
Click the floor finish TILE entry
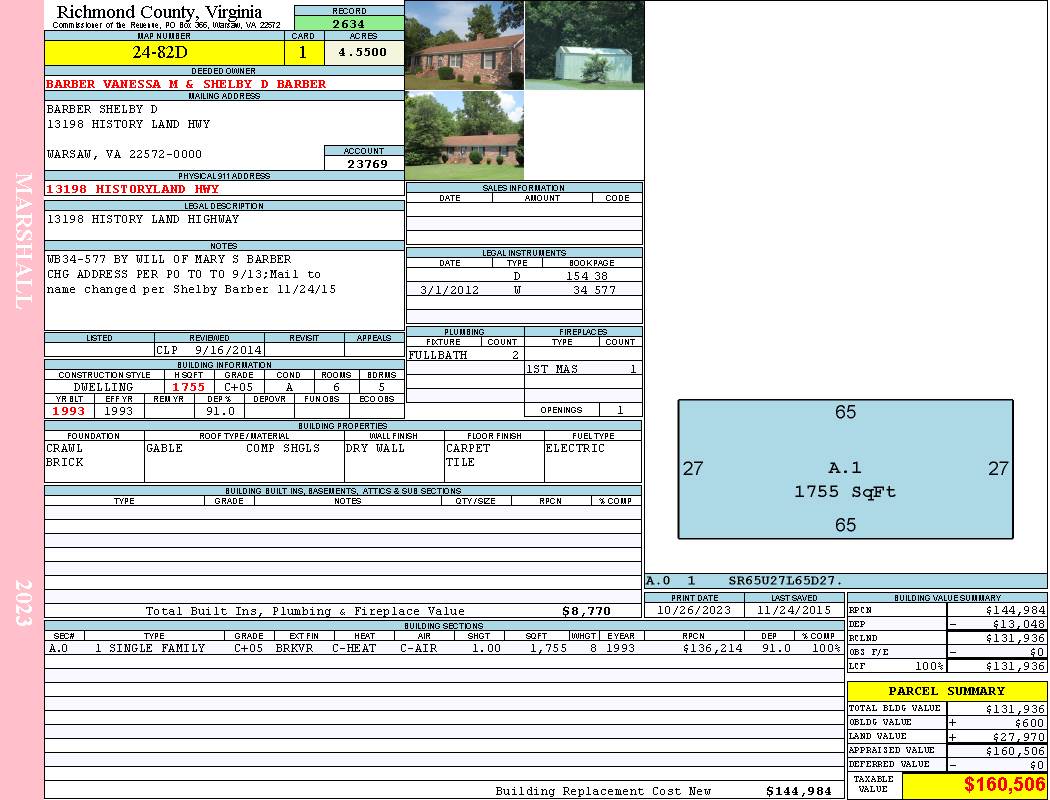click(x=460, y=462)
